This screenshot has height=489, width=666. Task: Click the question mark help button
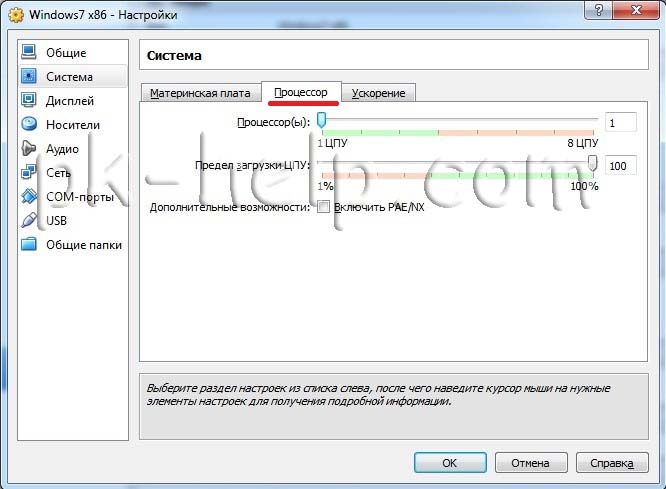600,10
